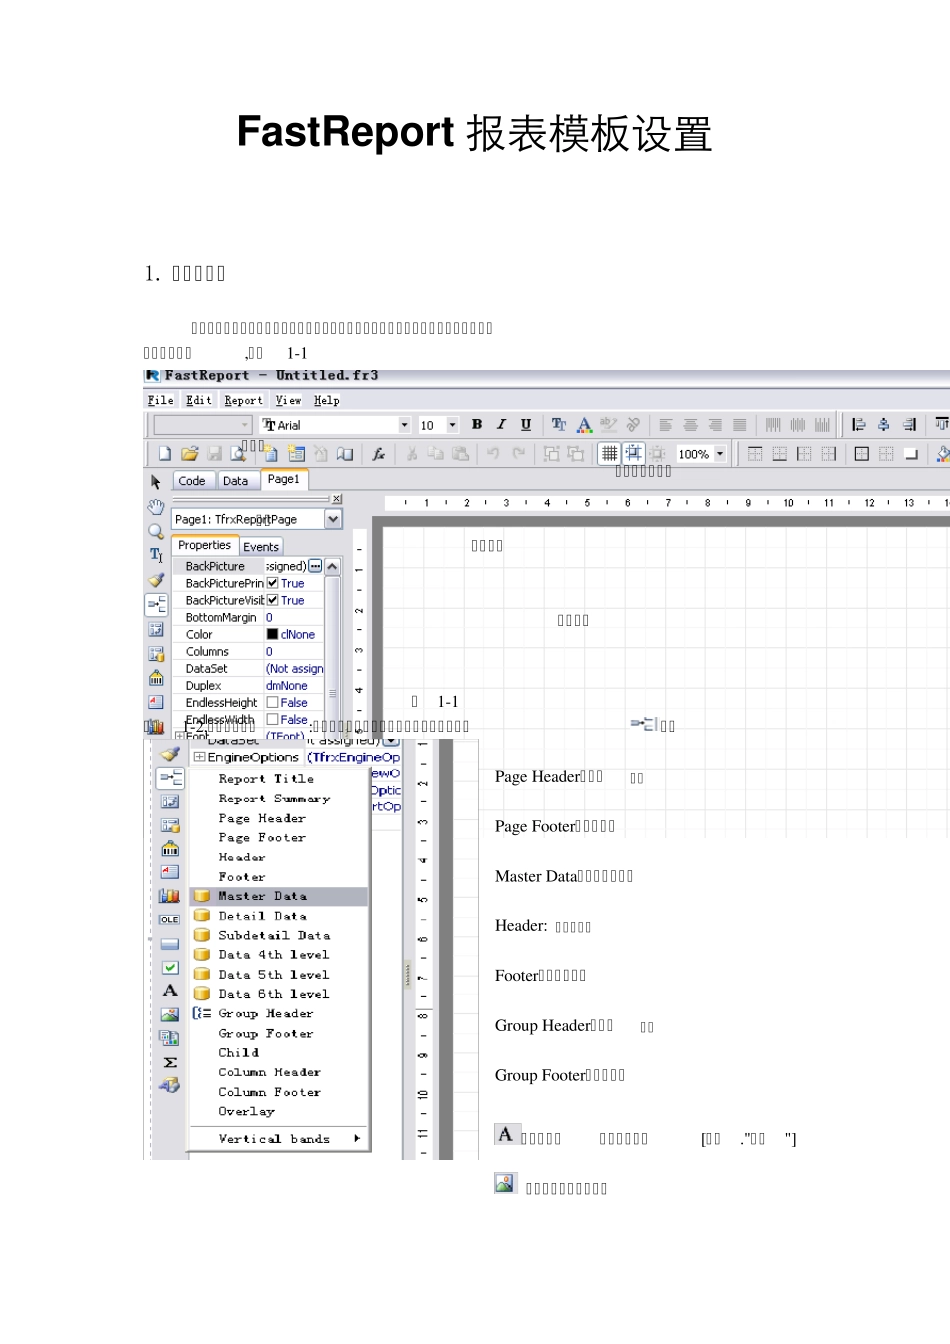Switch to the Data tab
Screen dimensions: 950x1344
(235, 481)
